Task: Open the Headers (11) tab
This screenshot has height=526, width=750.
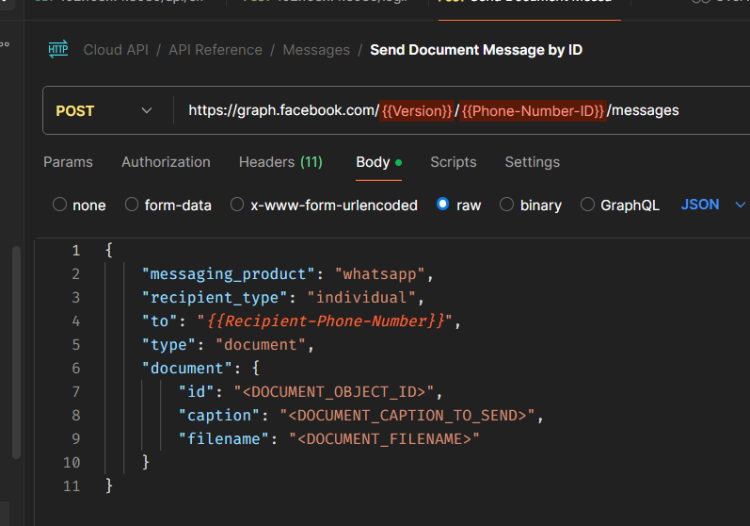Action: (281, 162)
